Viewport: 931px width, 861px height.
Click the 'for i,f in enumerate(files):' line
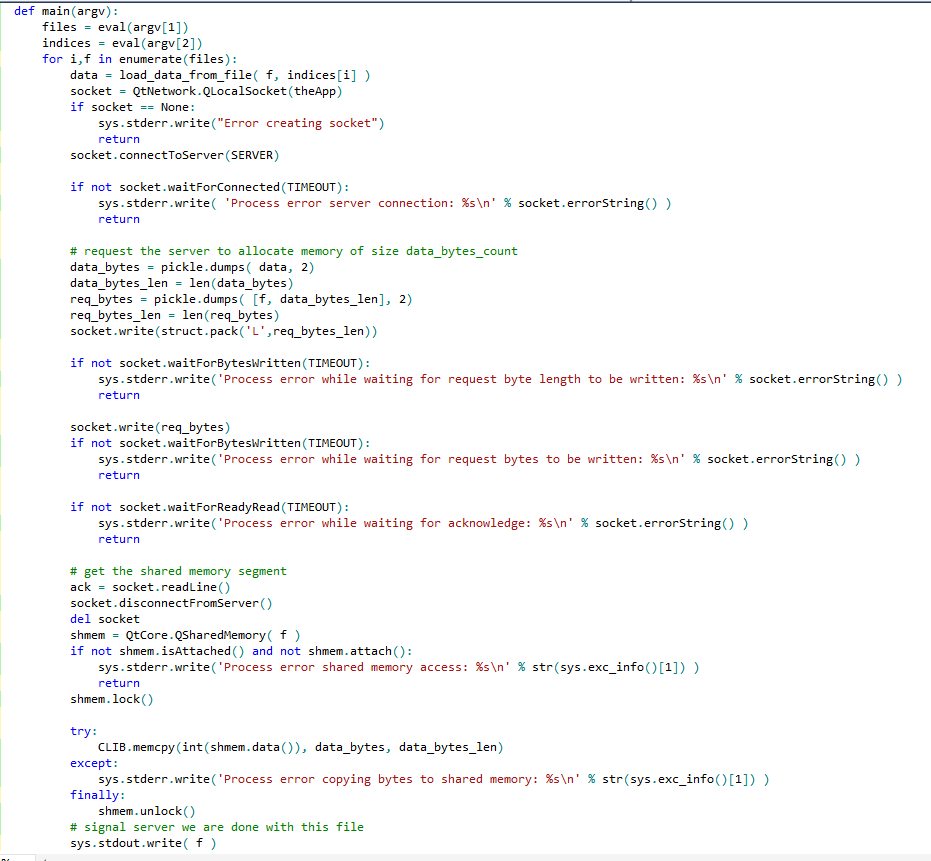(x=140, y=59)
